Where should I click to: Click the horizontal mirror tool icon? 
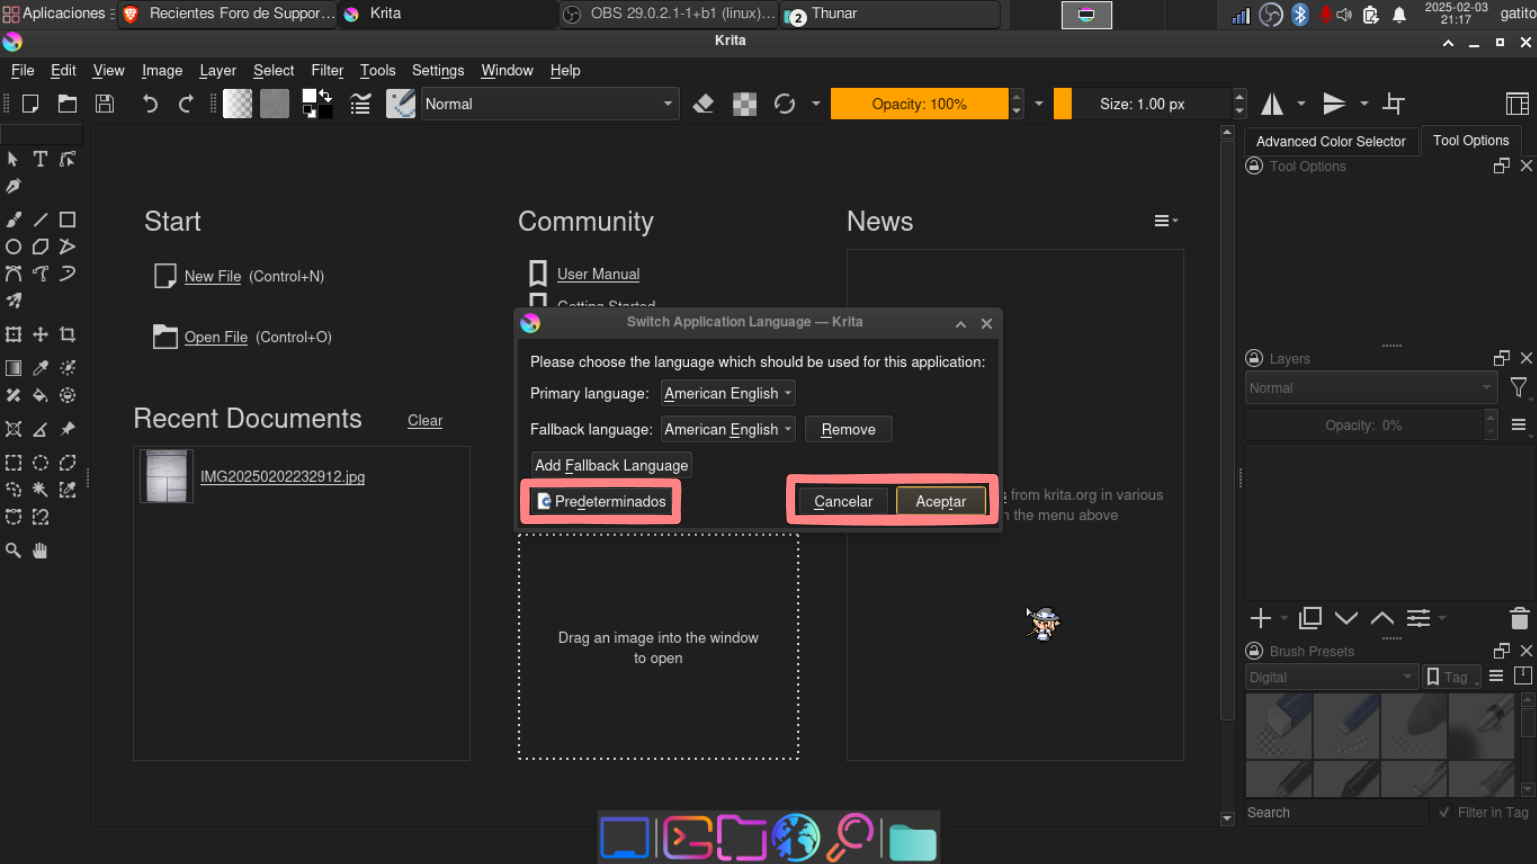point(1272,104)
